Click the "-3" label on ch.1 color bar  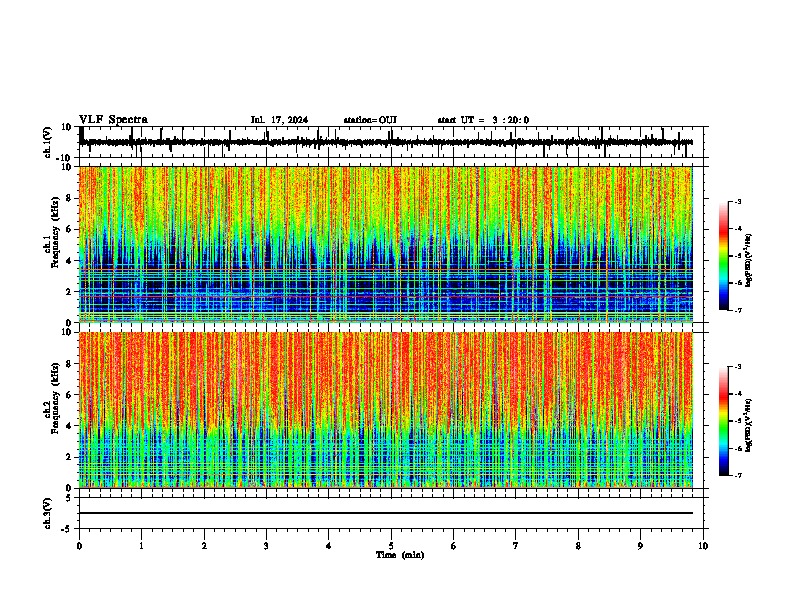738,202
